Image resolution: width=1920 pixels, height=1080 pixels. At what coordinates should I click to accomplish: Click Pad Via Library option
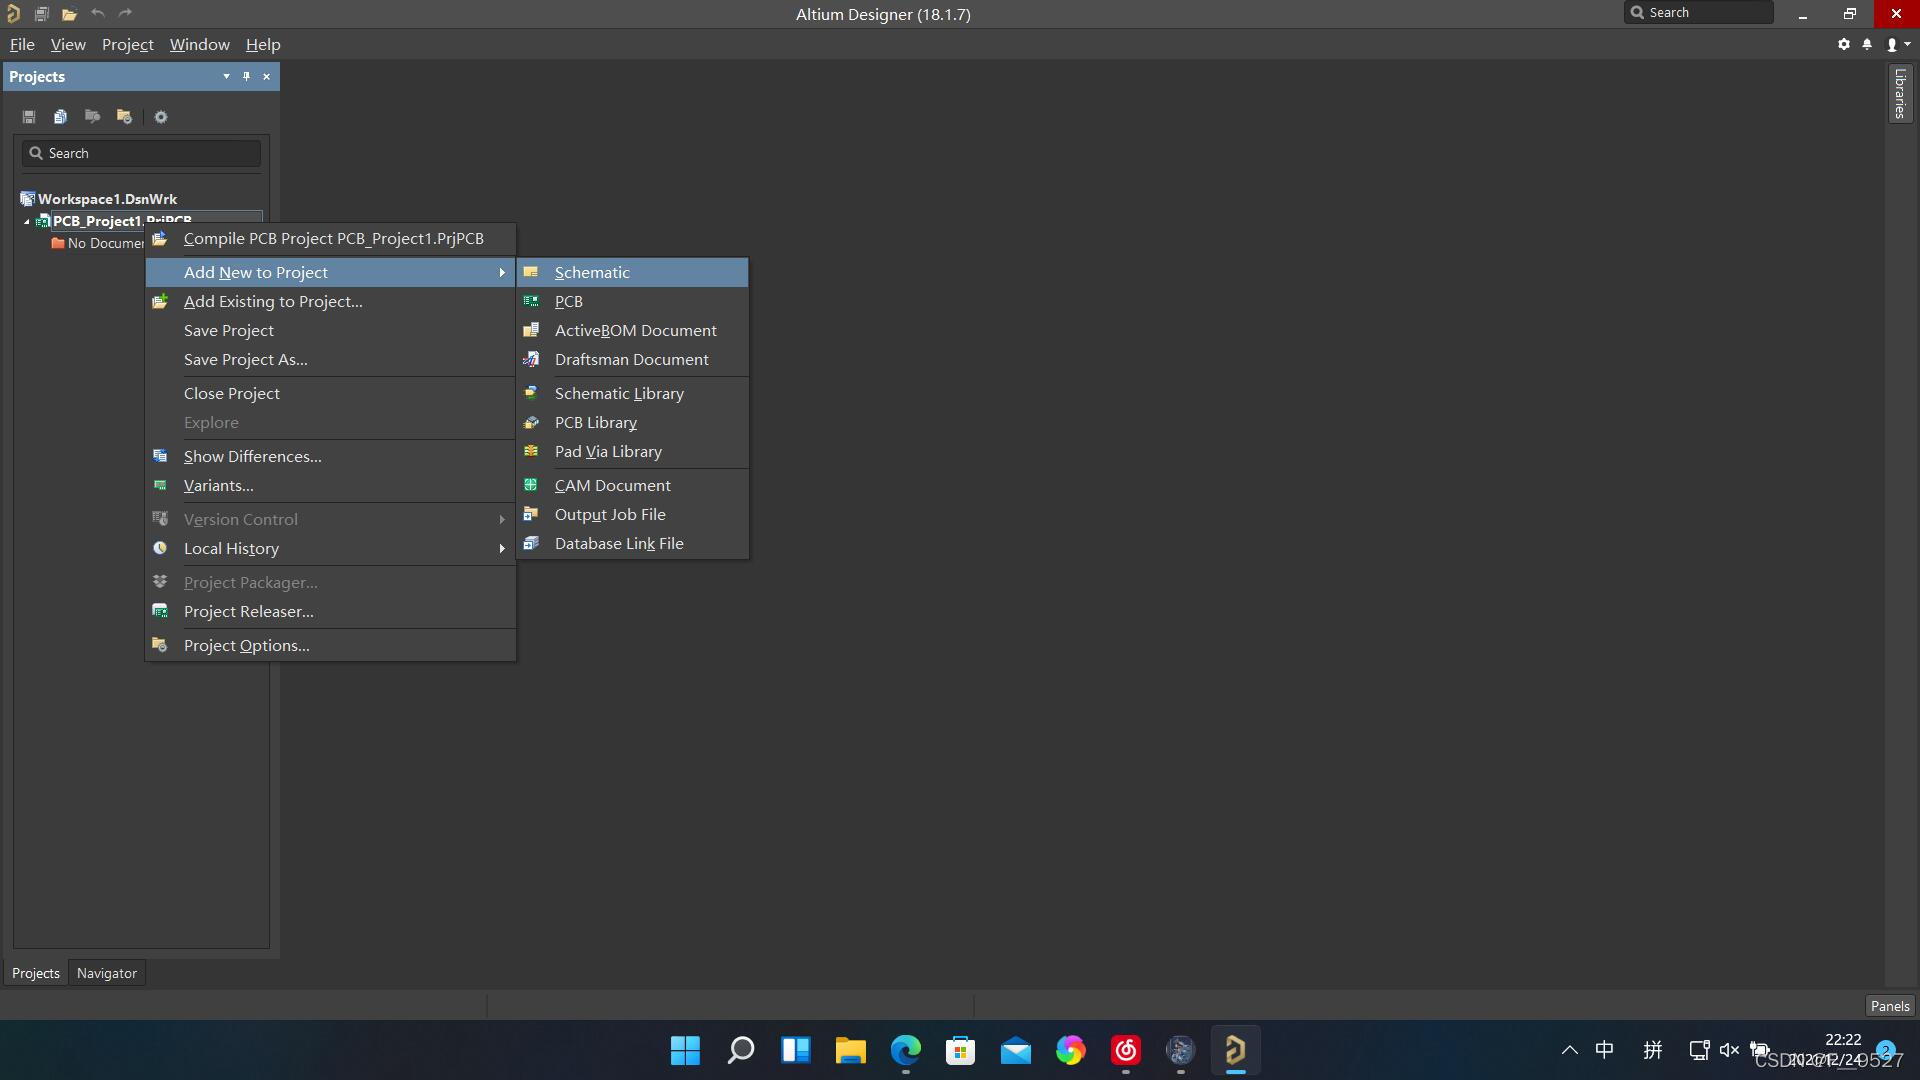click(x=608, y=451)
